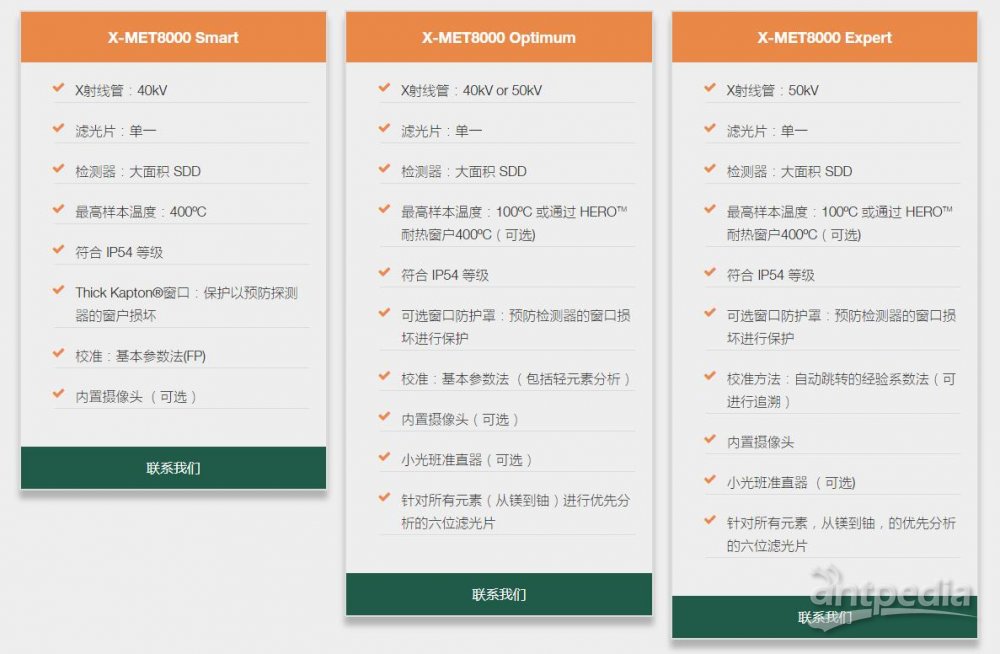Click text '内置摄像头' in Expert card
Viewport: 1000px width, 654px height.
click(x=760, y=442)
